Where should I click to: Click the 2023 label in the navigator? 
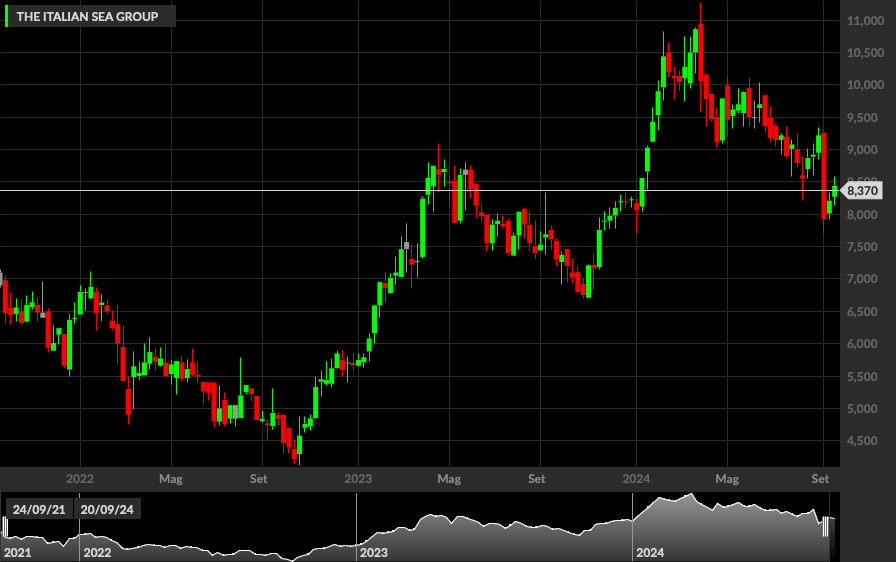[374, 553]
